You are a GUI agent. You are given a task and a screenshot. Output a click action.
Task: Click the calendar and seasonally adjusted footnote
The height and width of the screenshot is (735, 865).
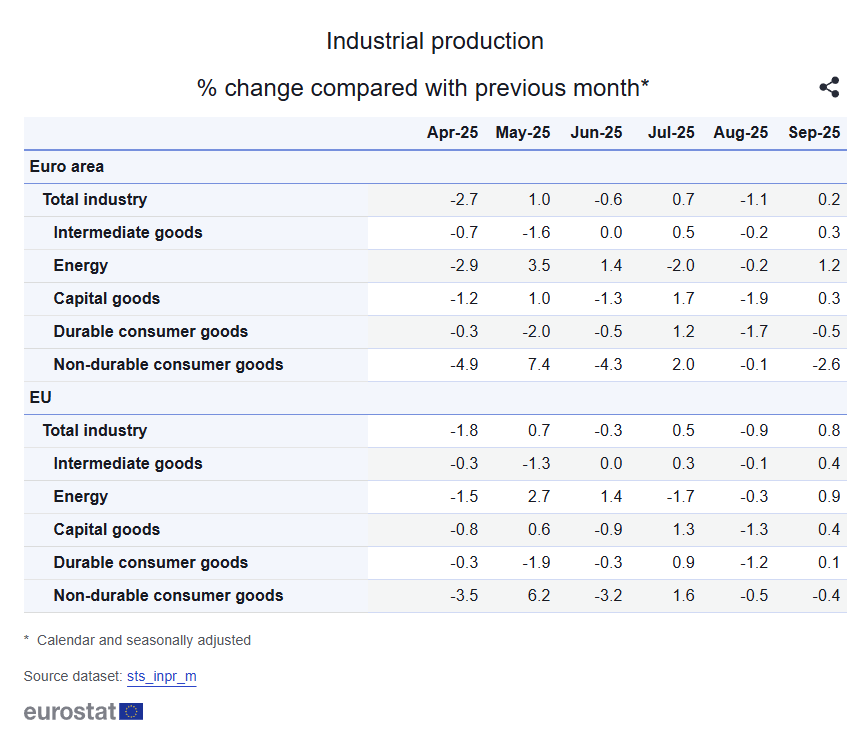143,640
